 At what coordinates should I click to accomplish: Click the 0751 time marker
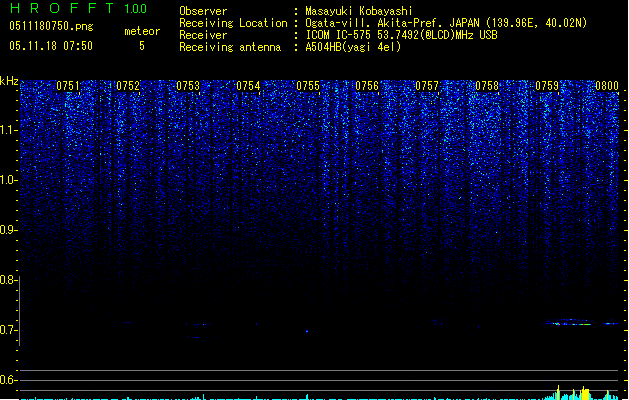(x=68, y=86)
